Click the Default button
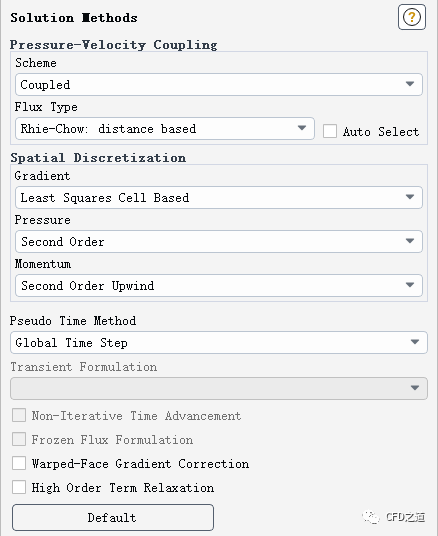438x536 pixels. (x=113, y=517)
